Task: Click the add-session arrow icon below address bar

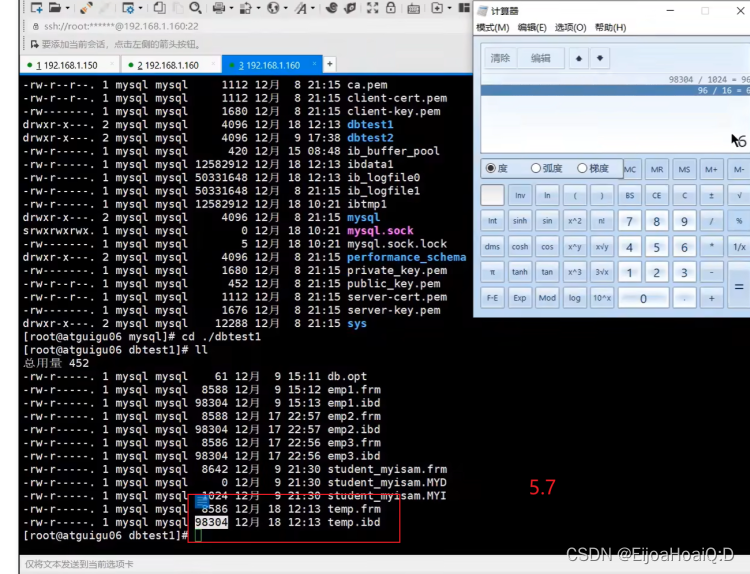Action: coord(34,44)
